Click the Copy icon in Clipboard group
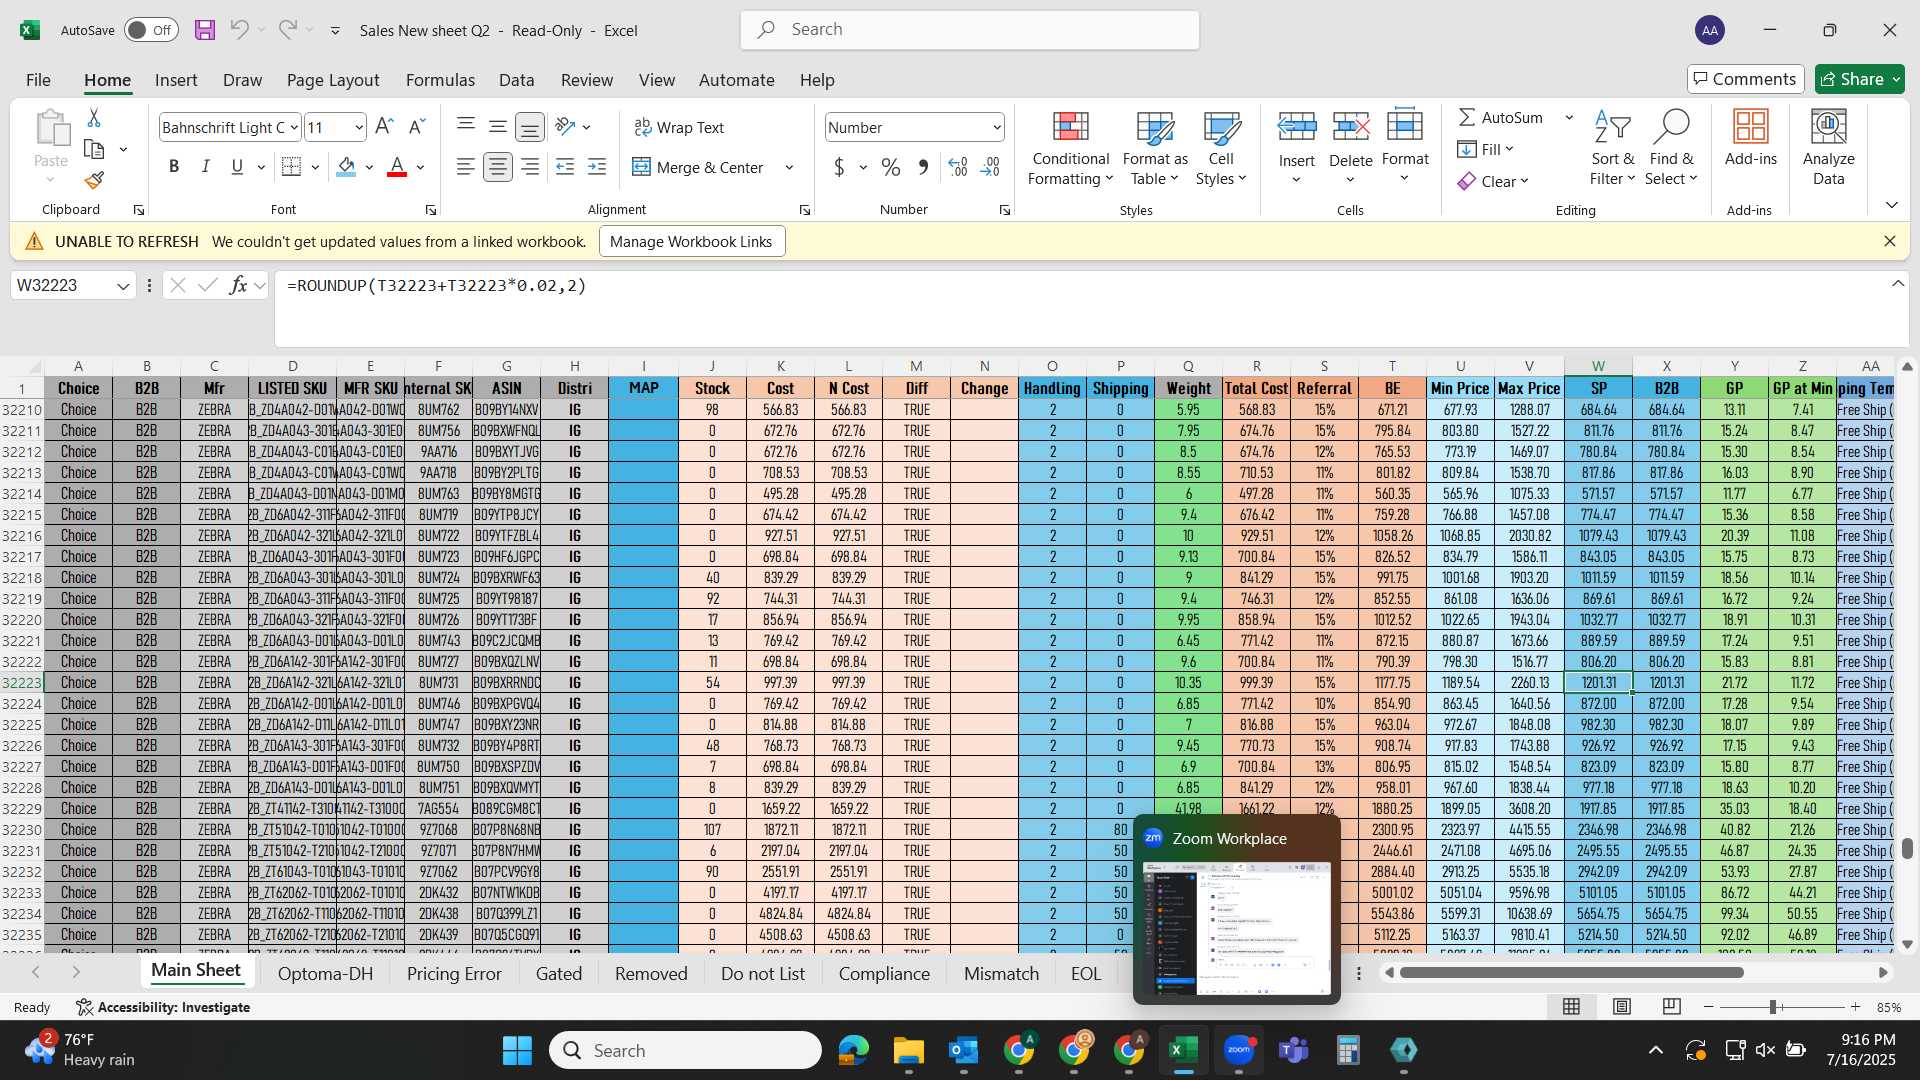The height and width of the screenshot is (1080, 1920). point(94,150)
